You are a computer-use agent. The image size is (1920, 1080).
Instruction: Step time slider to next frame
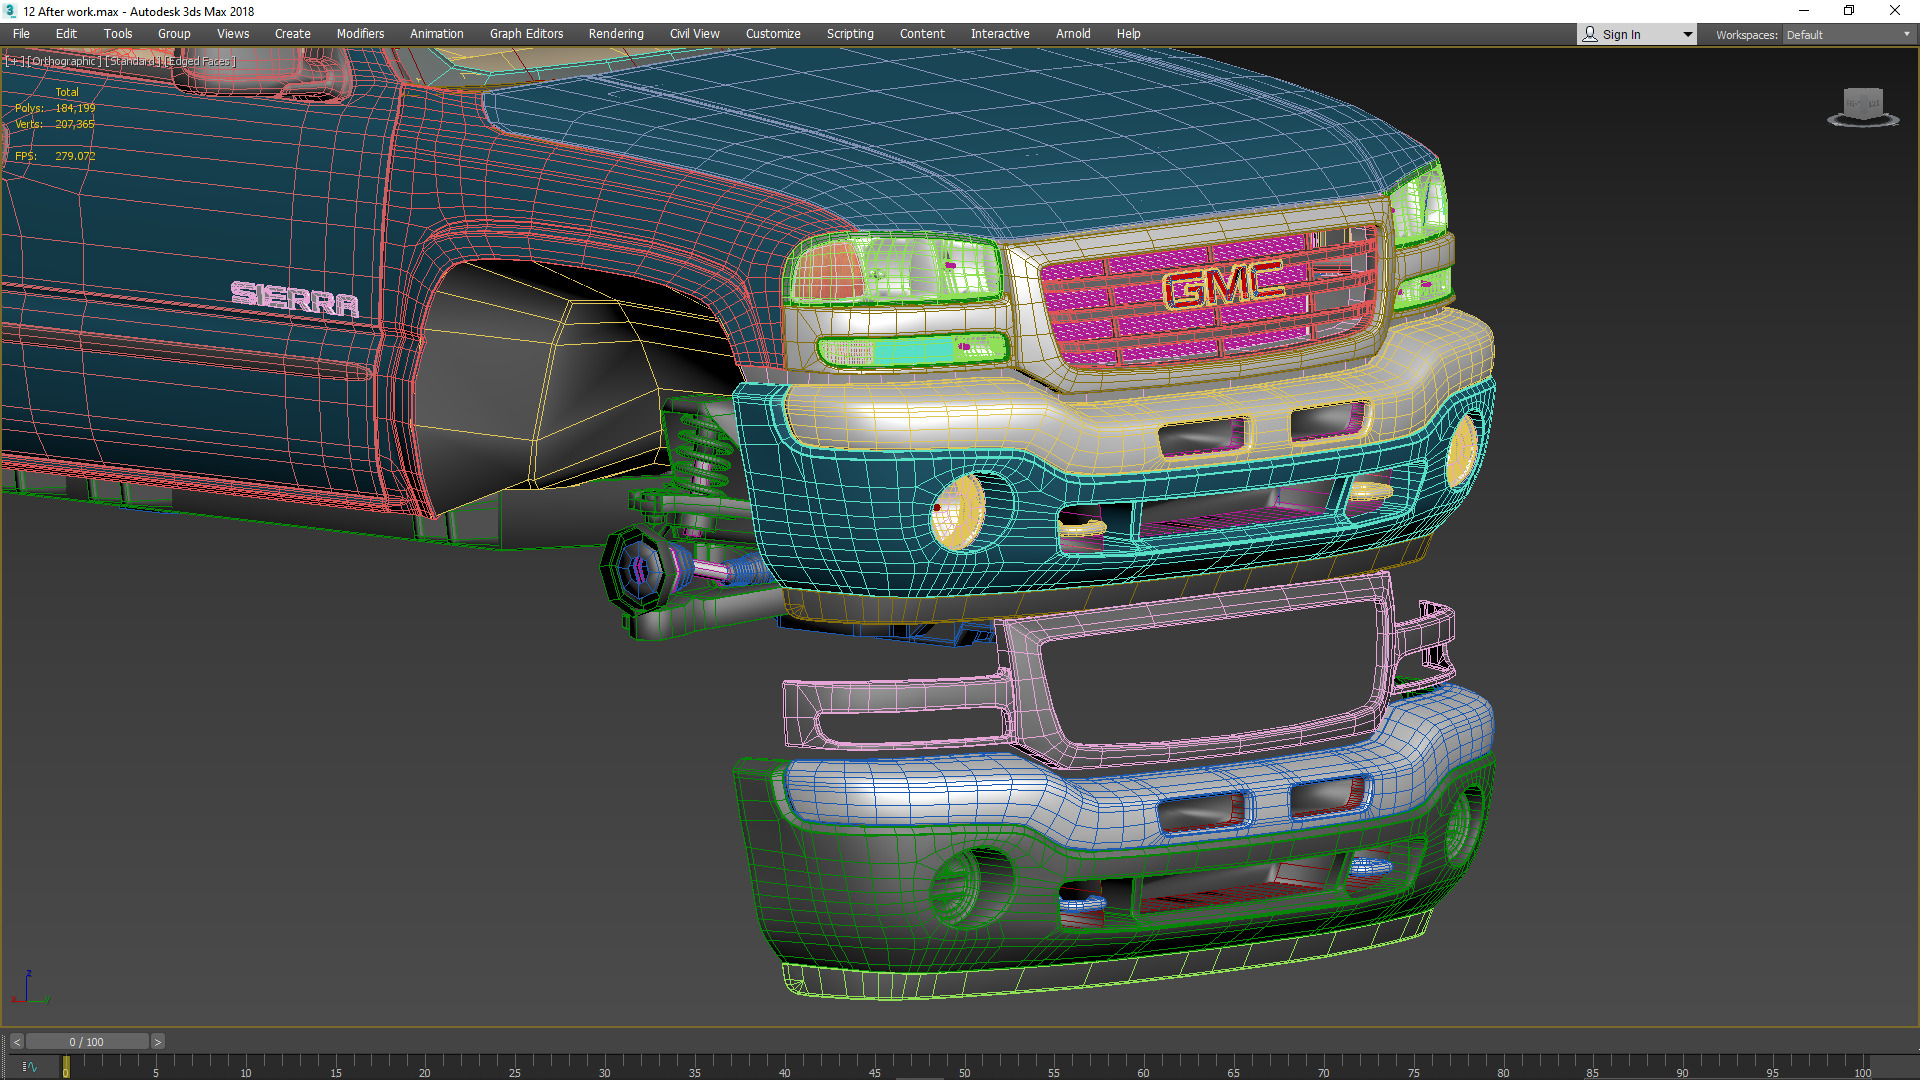(157, 1042)
